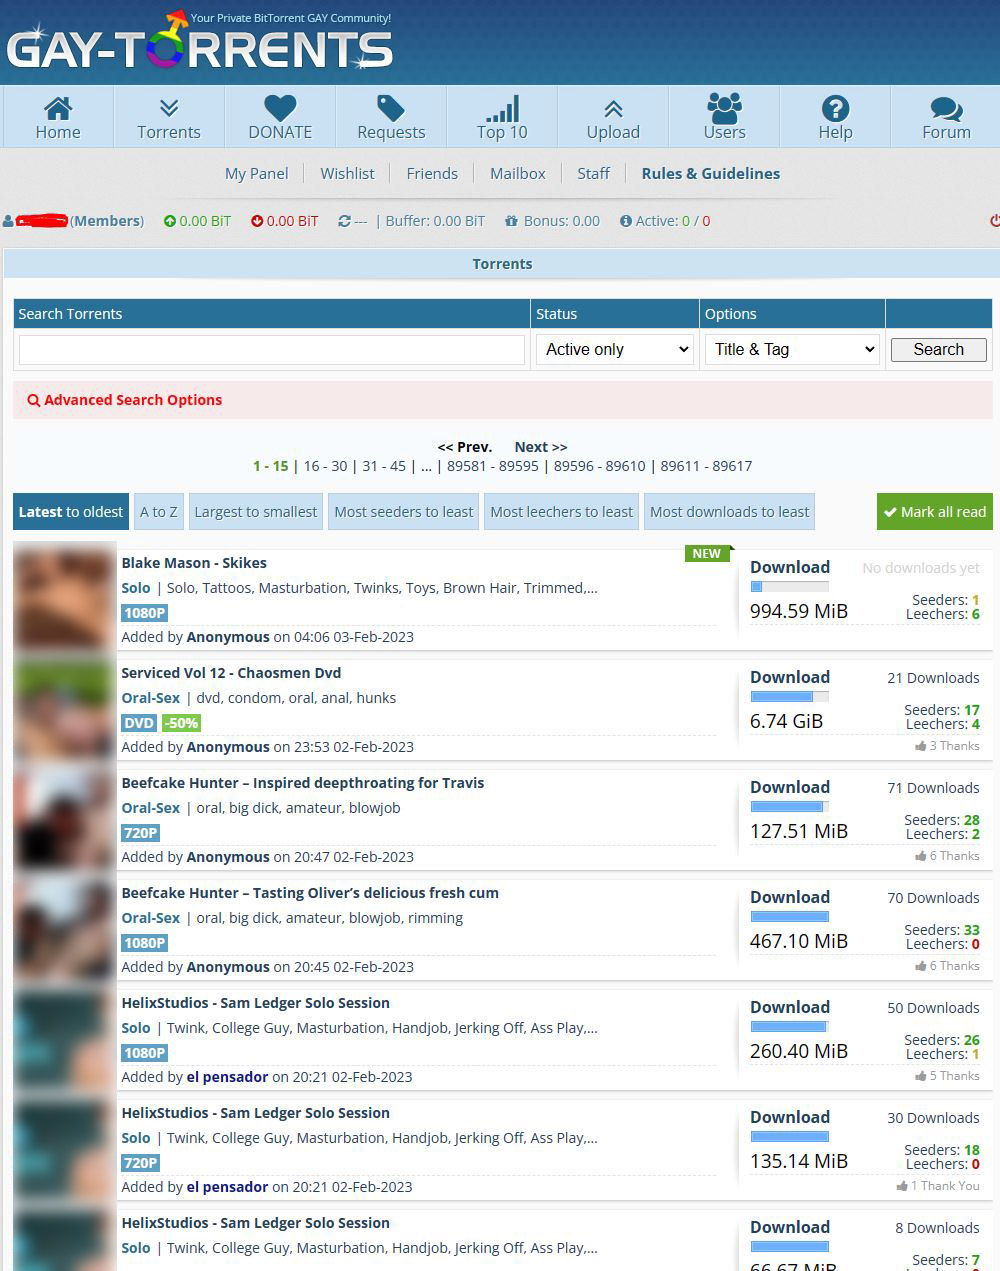Open Requests via the tag icon
Viewport: 1000px width, 1271px height.
click(x=391, y=108)
